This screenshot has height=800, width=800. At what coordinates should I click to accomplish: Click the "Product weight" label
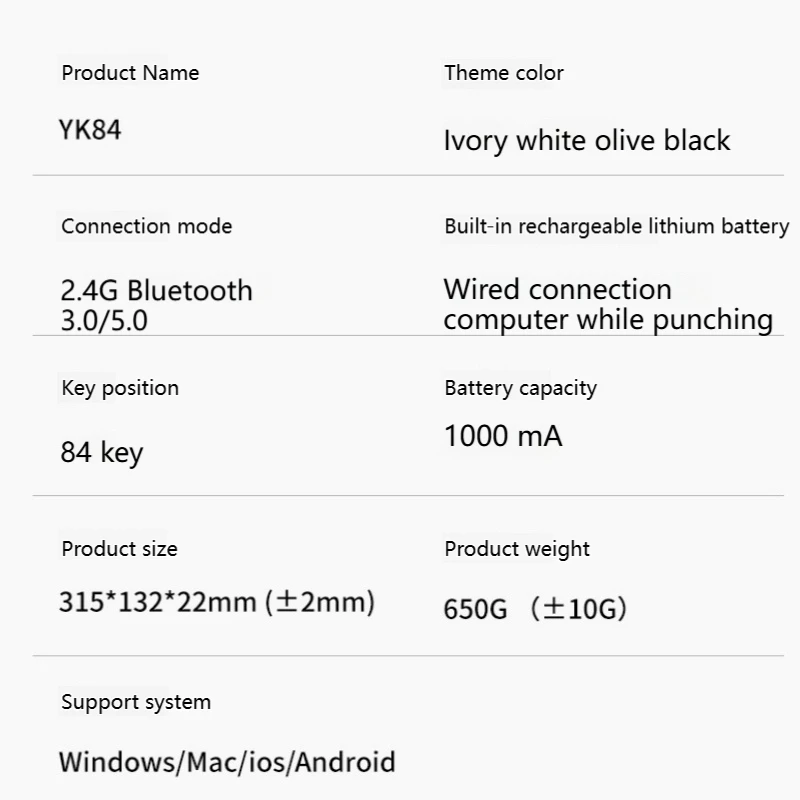point(517,549)
